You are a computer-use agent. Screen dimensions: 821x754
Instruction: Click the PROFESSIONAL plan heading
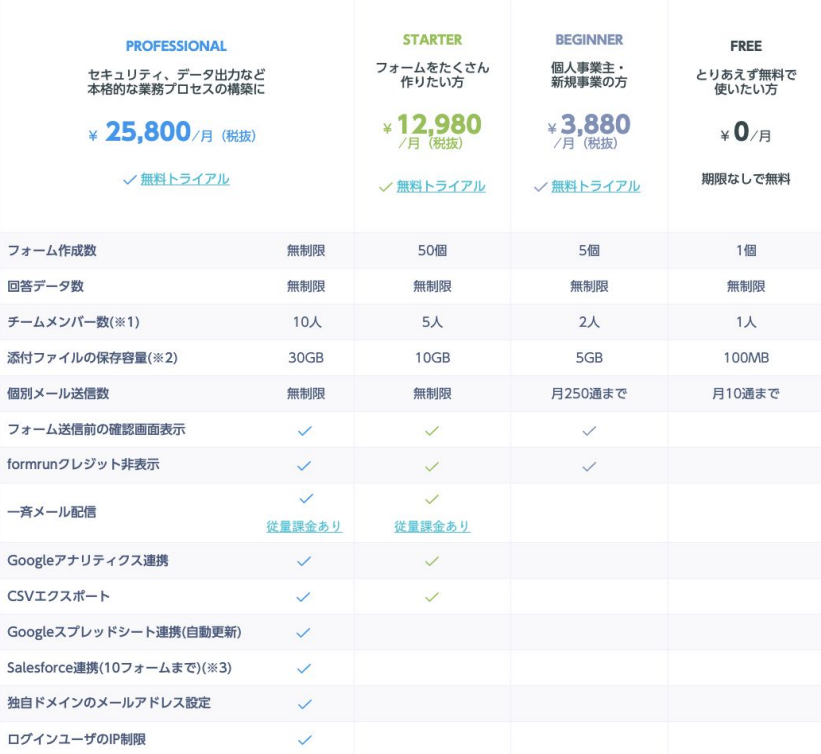point(176,46)
